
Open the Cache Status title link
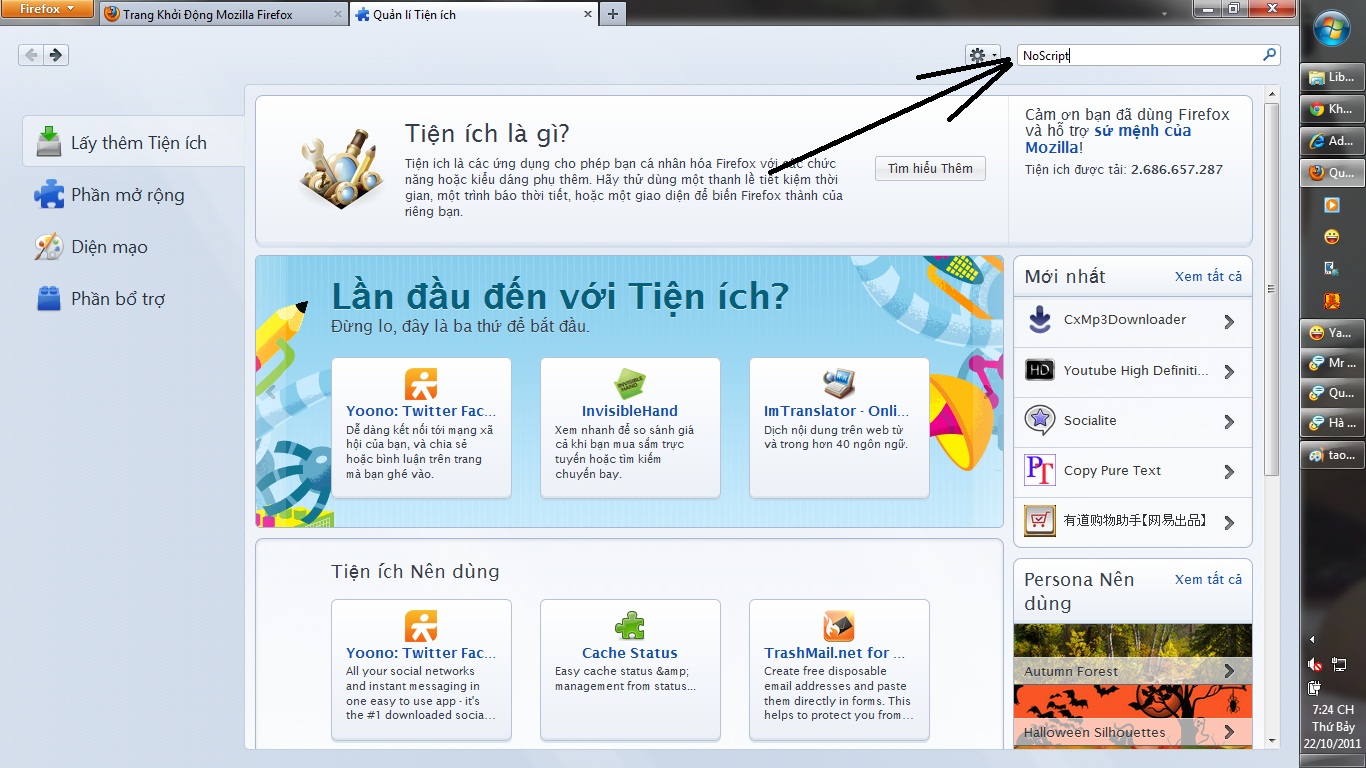630,653
